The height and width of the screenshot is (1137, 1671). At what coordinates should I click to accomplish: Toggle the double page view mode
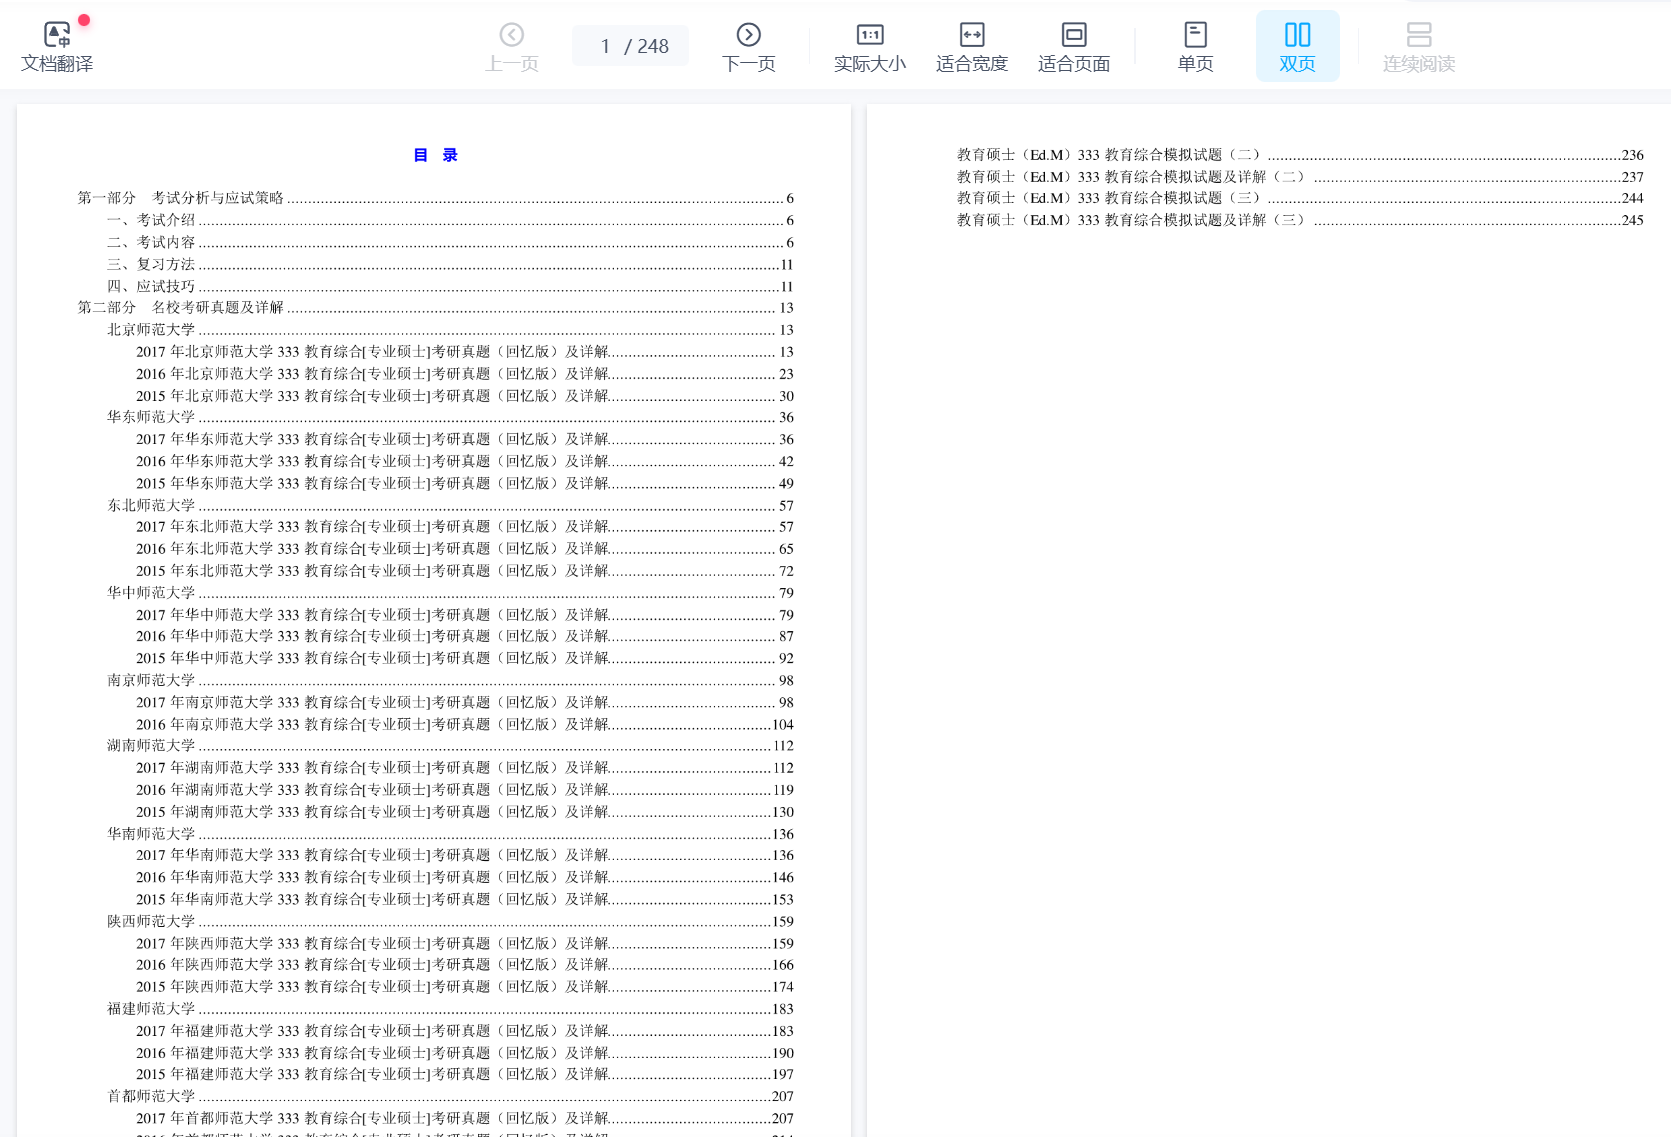pos(1297,47)
